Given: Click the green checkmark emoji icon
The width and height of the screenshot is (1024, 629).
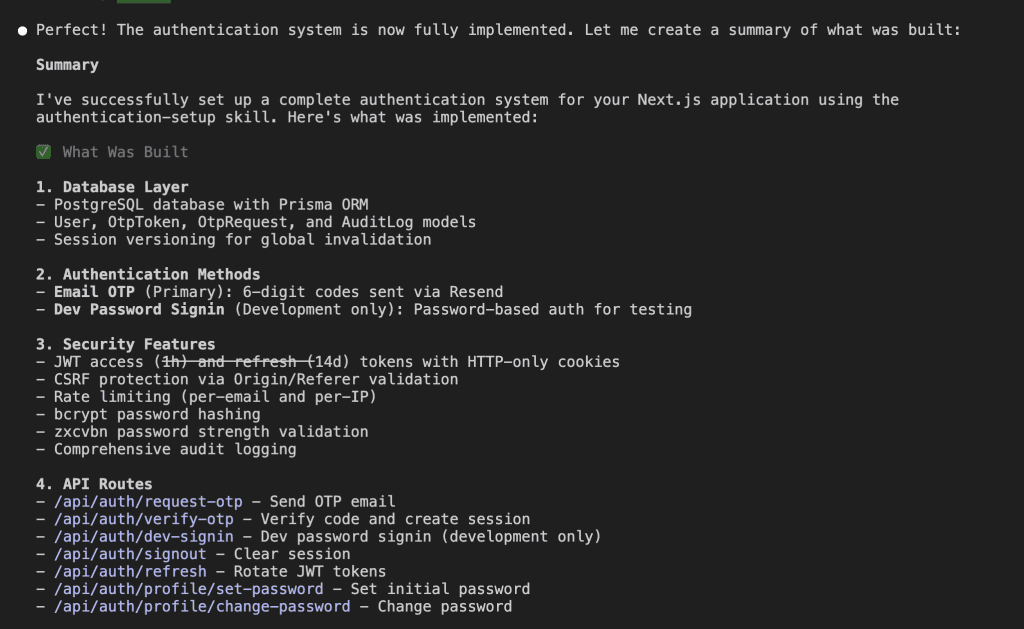Looking at the screenshot, I should (x=43, y=152).
